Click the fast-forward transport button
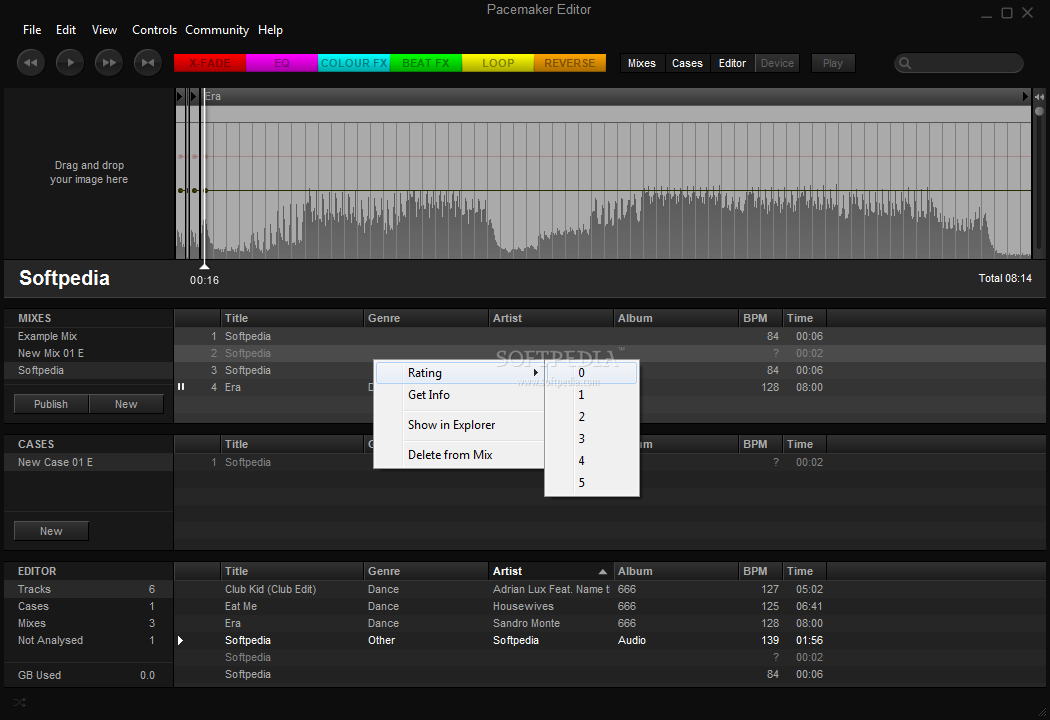Viewport: 1050px width, 720px height. point(108,63)
